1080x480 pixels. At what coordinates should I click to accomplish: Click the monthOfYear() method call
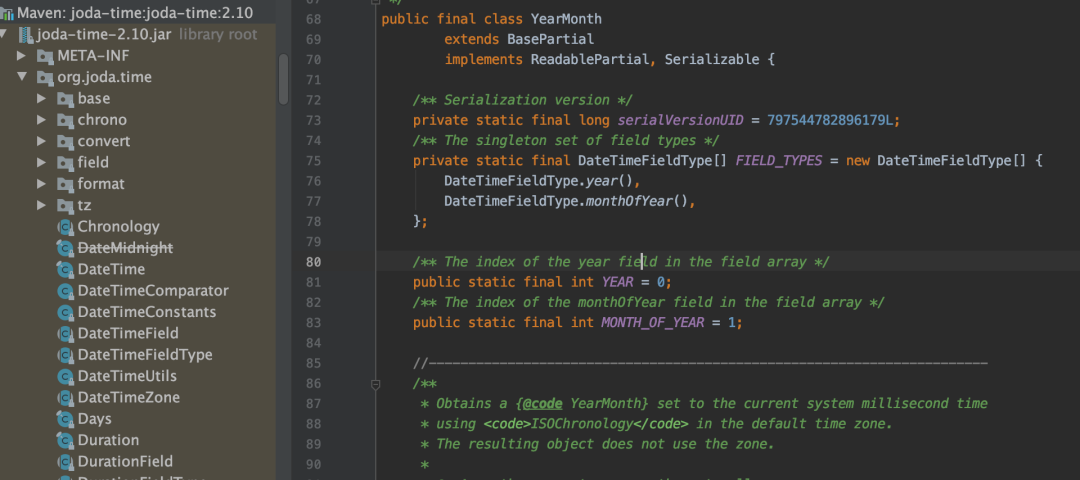637,202
